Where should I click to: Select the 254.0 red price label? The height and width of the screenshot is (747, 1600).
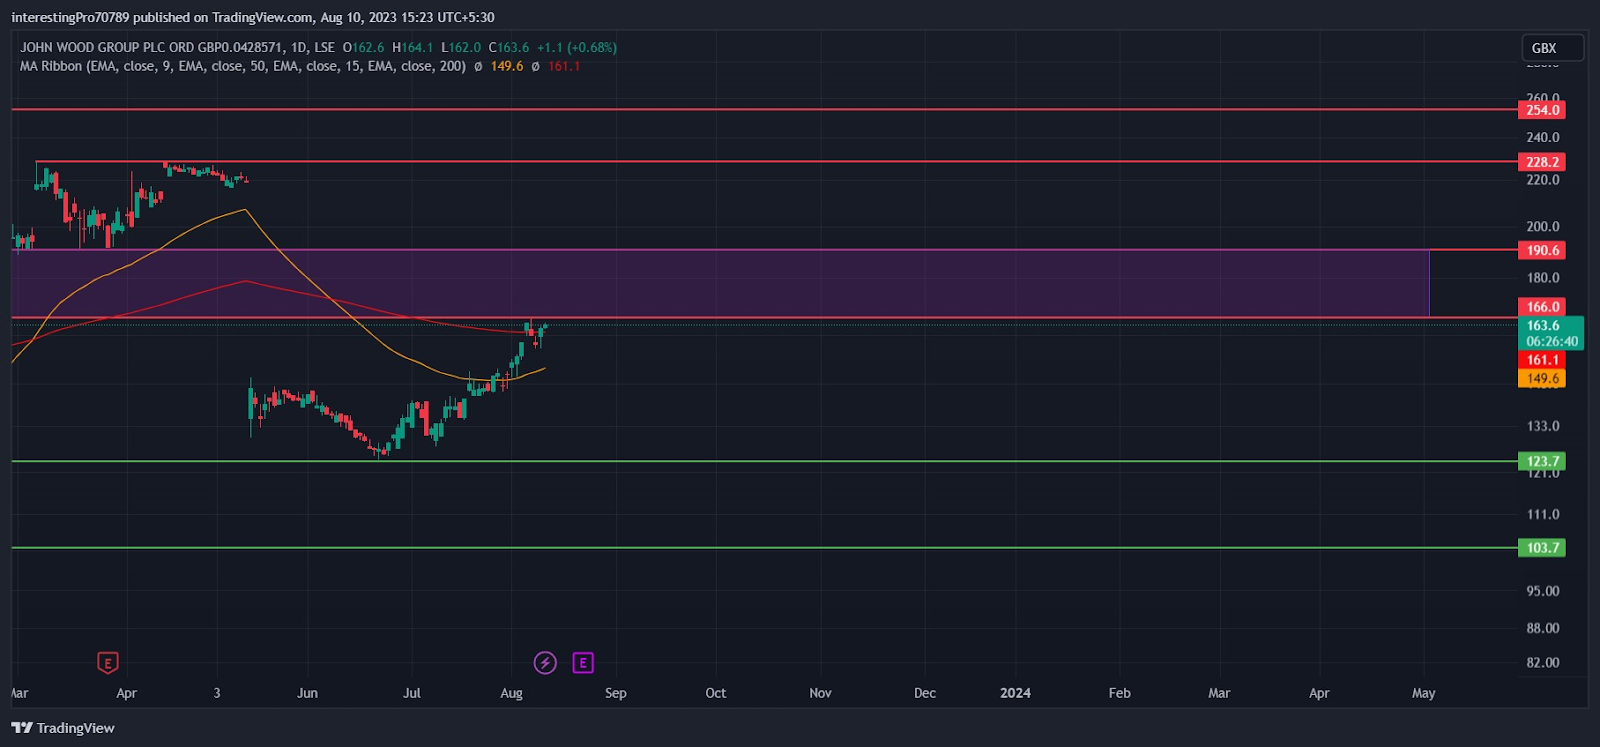[1542, 110]
